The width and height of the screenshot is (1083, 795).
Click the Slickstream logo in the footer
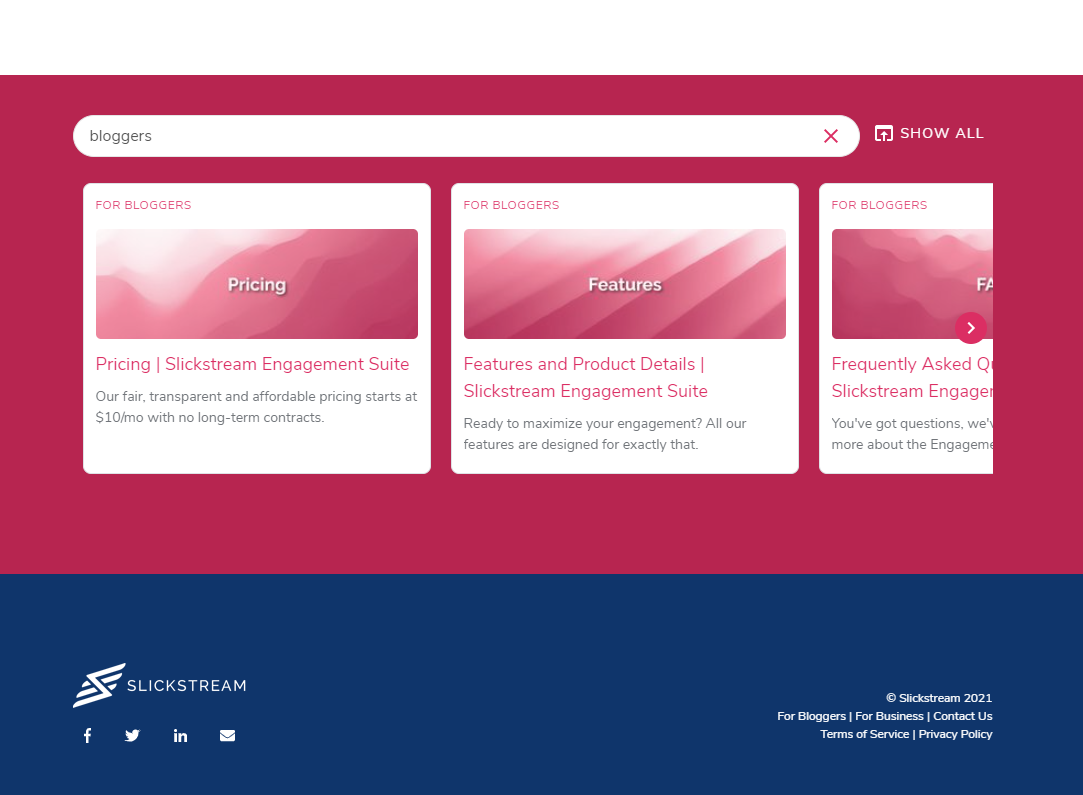(160, 685)
